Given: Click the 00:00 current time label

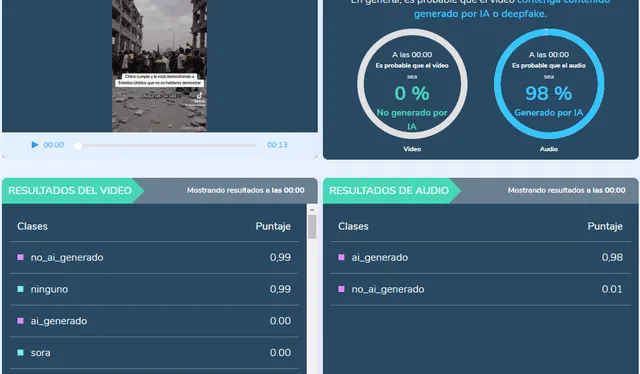Looking at the screenshot, I should [53, 145].
